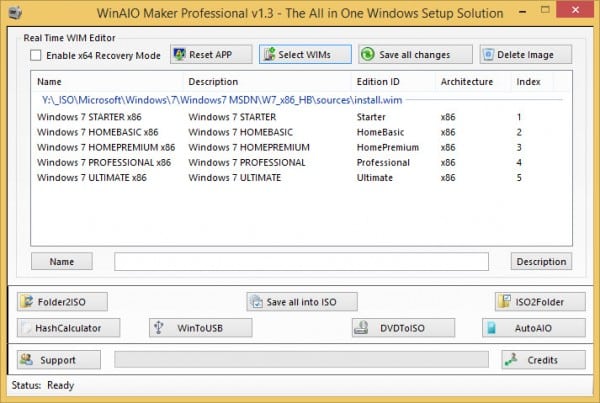Focus the name/description text field
The height and width of the screenshot is (403, 600).
click(301, 261)
